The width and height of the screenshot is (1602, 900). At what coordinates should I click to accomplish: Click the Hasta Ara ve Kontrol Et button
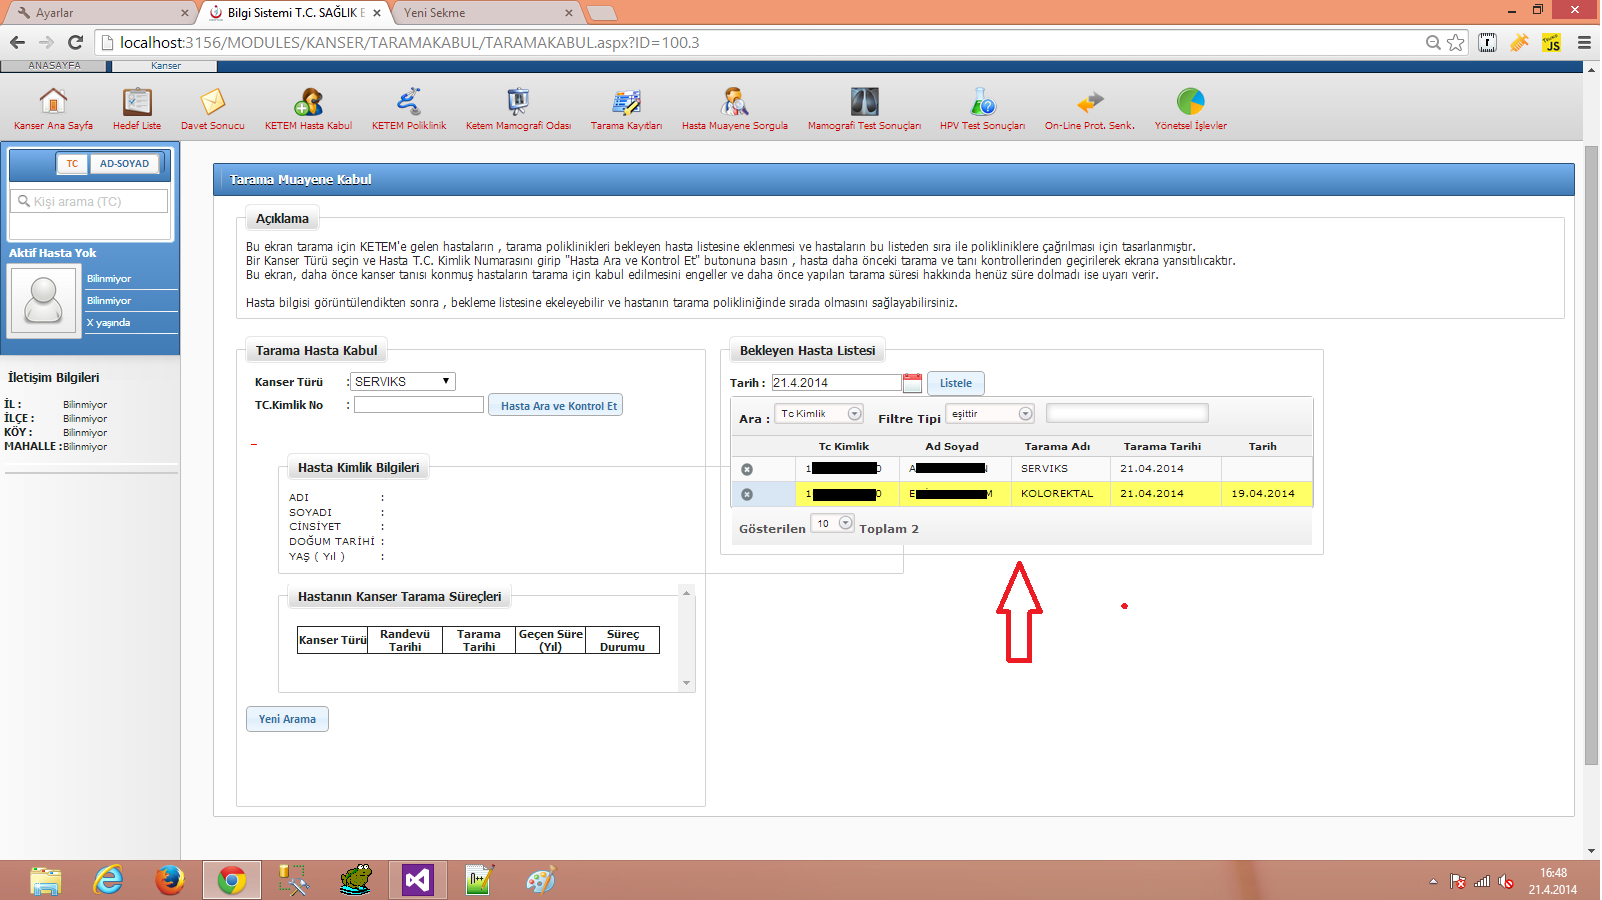coord(556,405)
